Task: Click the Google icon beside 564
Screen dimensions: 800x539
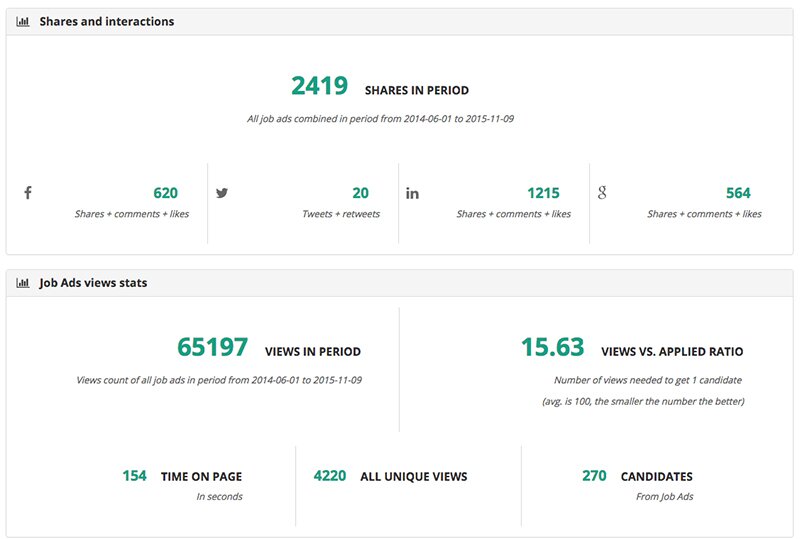Action: (602, 193)
